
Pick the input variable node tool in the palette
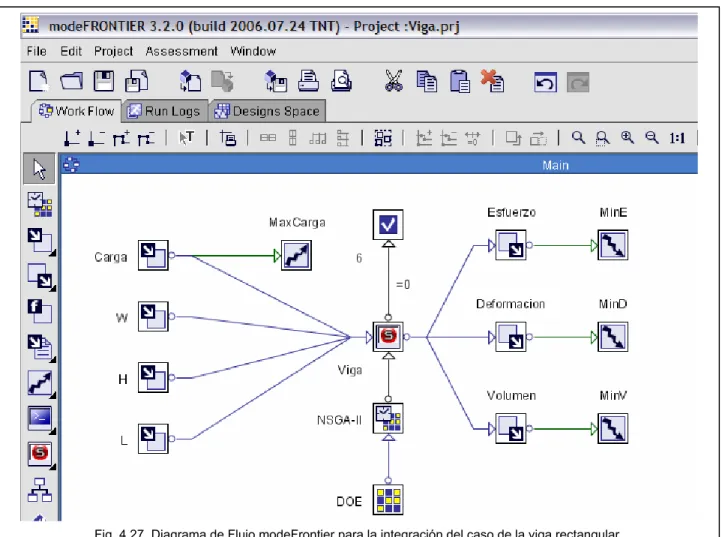tap(41, 241)
